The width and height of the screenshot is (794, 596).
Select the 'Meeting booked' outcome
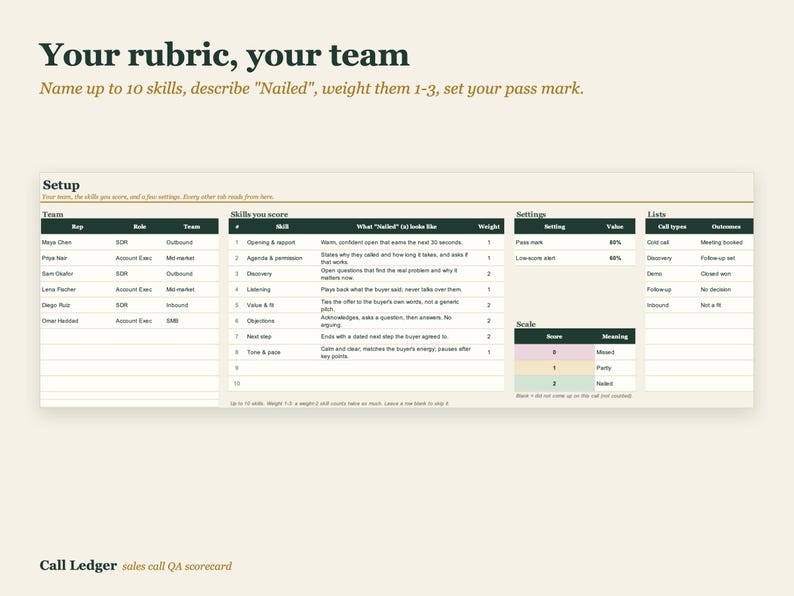tap(726, 243)
